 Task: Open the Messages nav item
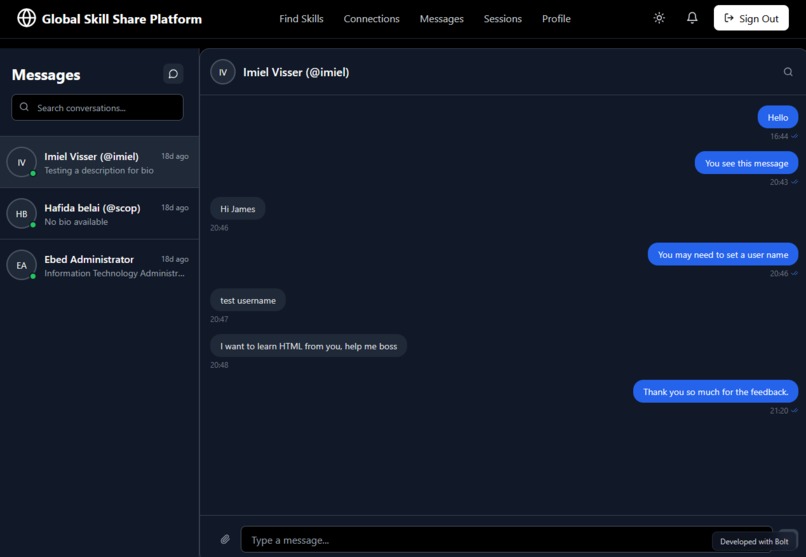pos(442,18)
